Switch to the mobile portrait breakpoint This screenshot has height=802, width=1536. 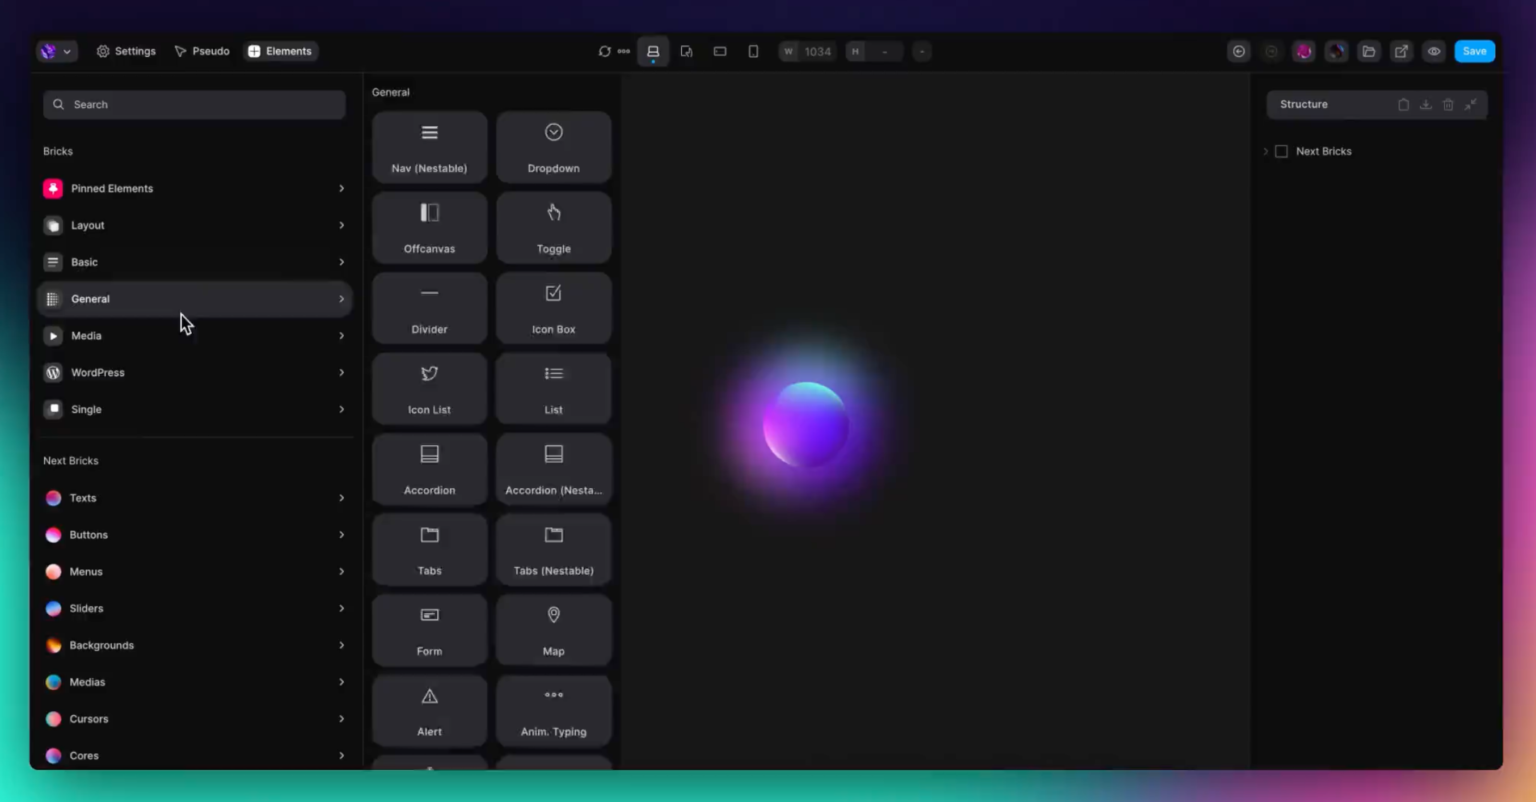753,51
